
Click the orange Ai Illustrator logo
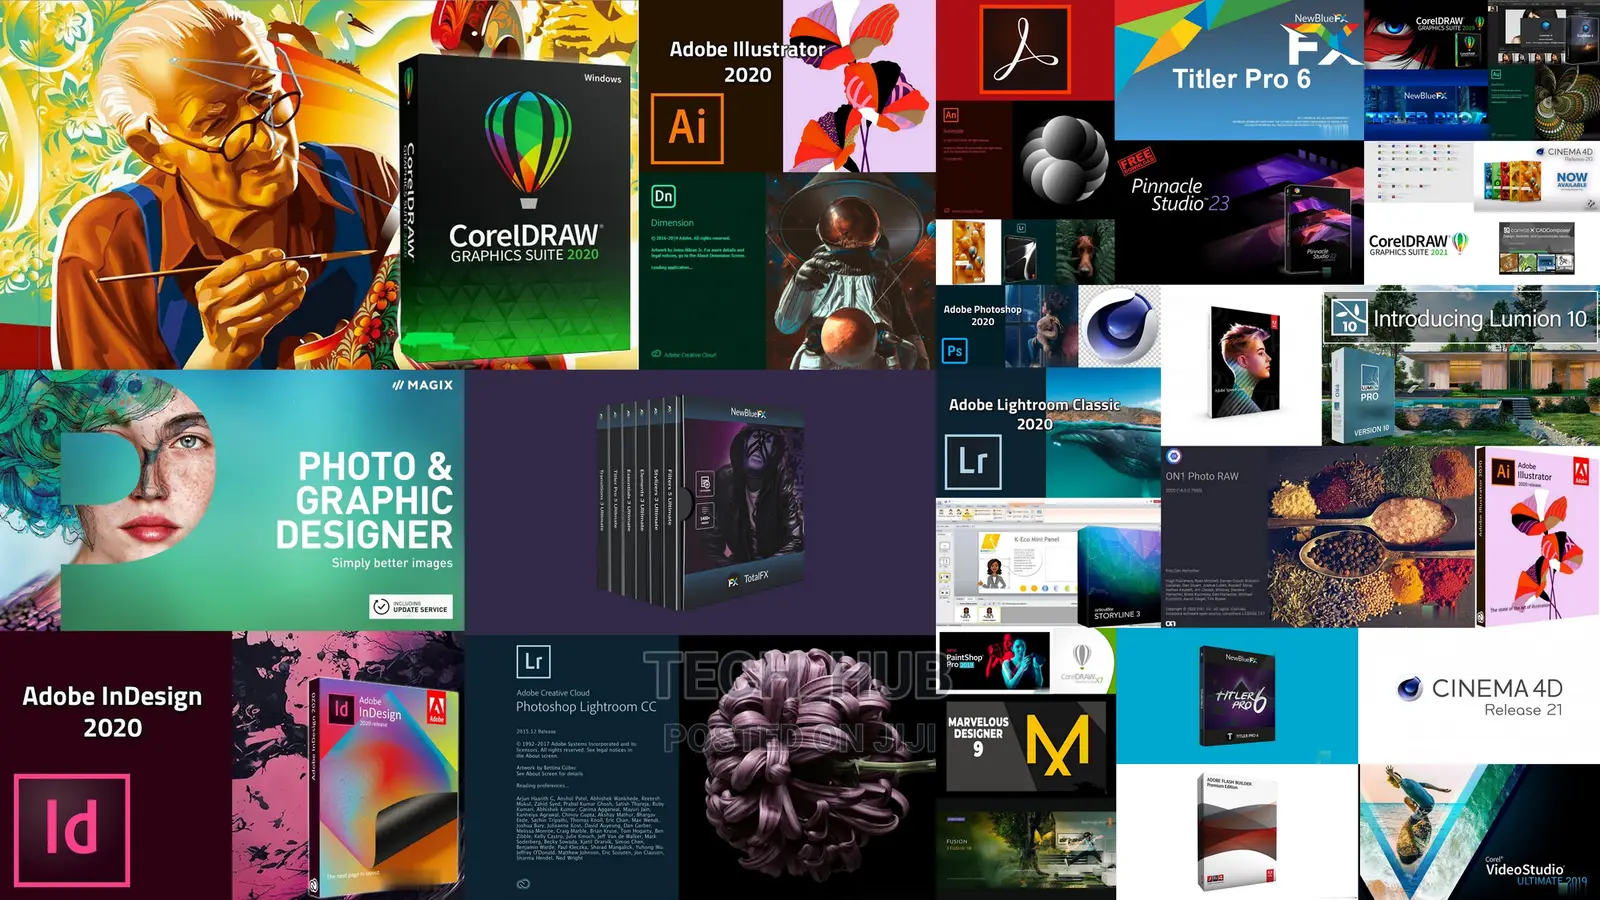pyautogui.click(x=687, y=128)
